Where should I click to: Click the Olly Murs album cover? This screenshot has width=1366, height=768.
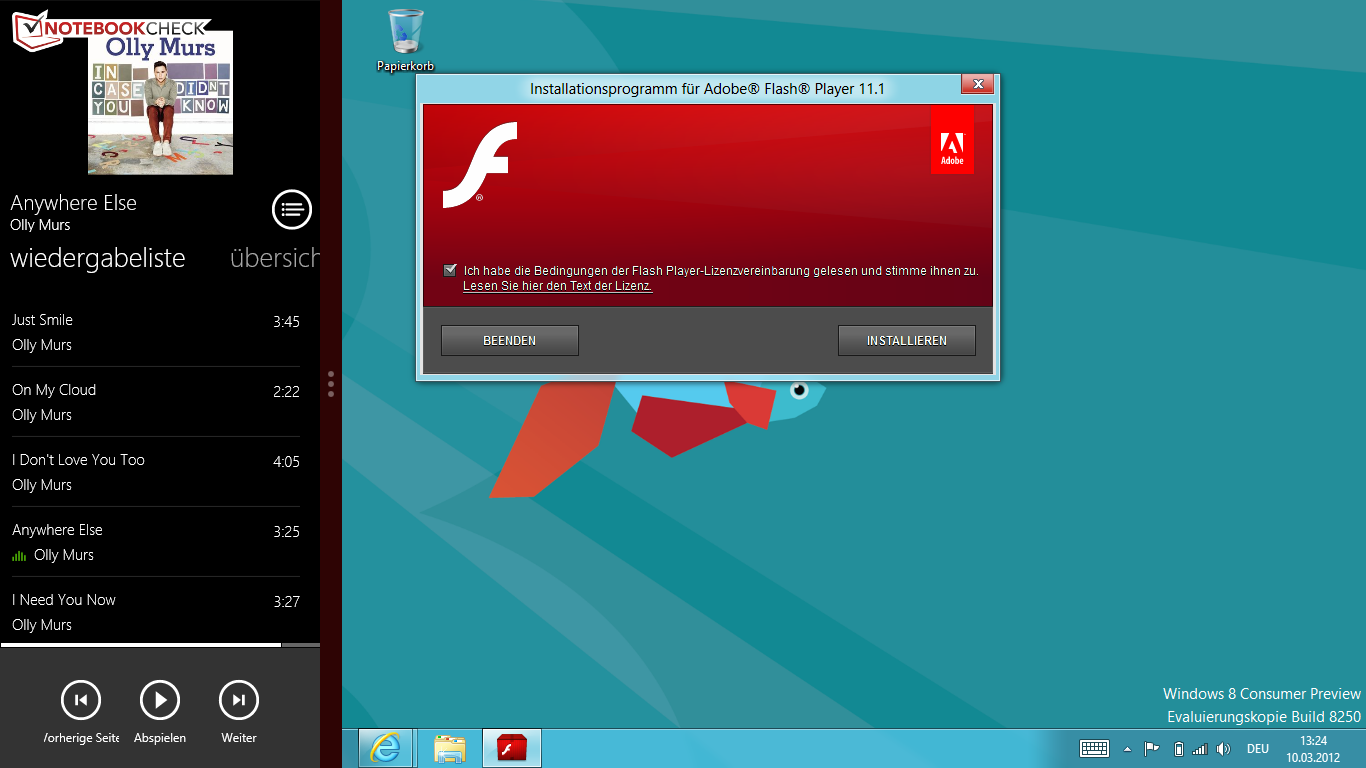(x=161, y=103)
